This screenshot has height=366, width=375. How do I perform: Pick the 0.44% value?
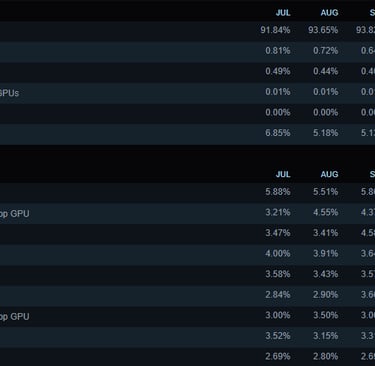(x=325, y=71)
